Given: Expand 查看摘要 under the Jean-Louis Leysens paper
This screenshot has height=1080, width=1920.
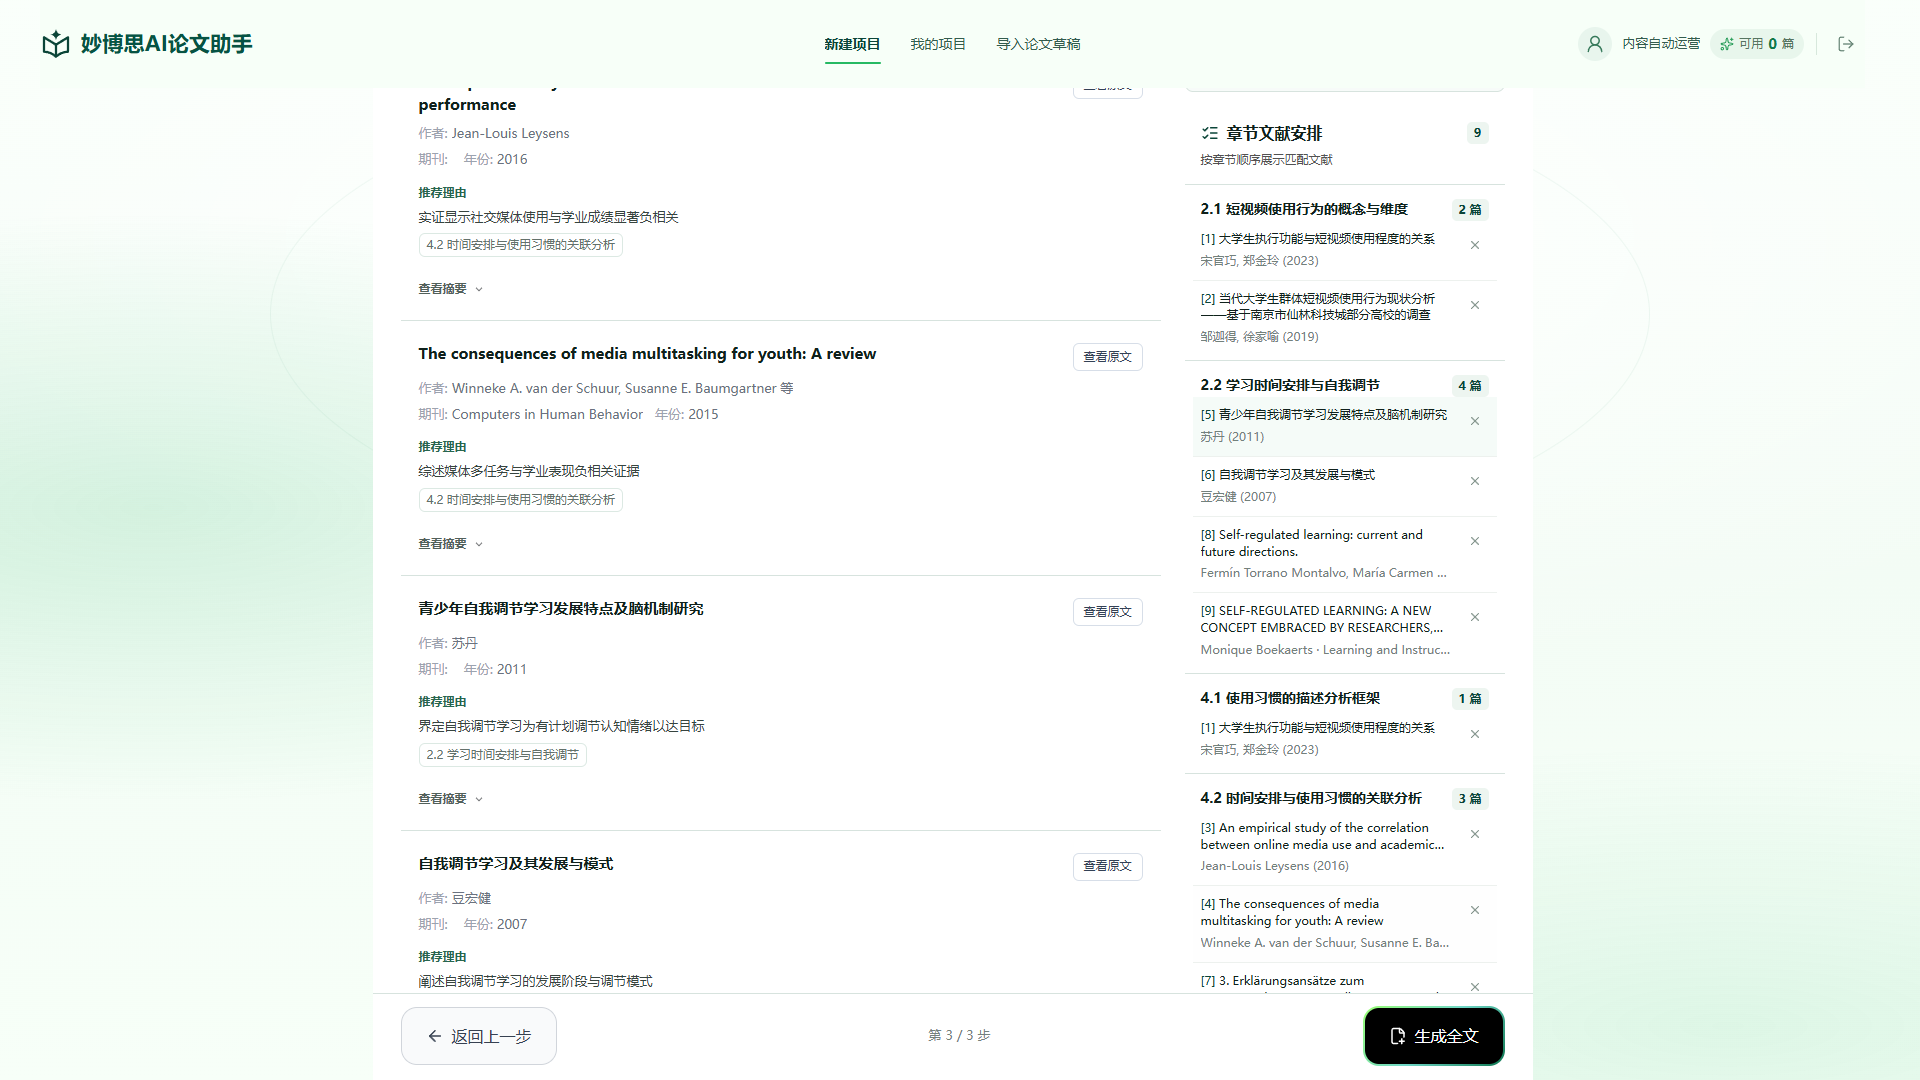Looking at the screenshot, I should tap(451, 289).
